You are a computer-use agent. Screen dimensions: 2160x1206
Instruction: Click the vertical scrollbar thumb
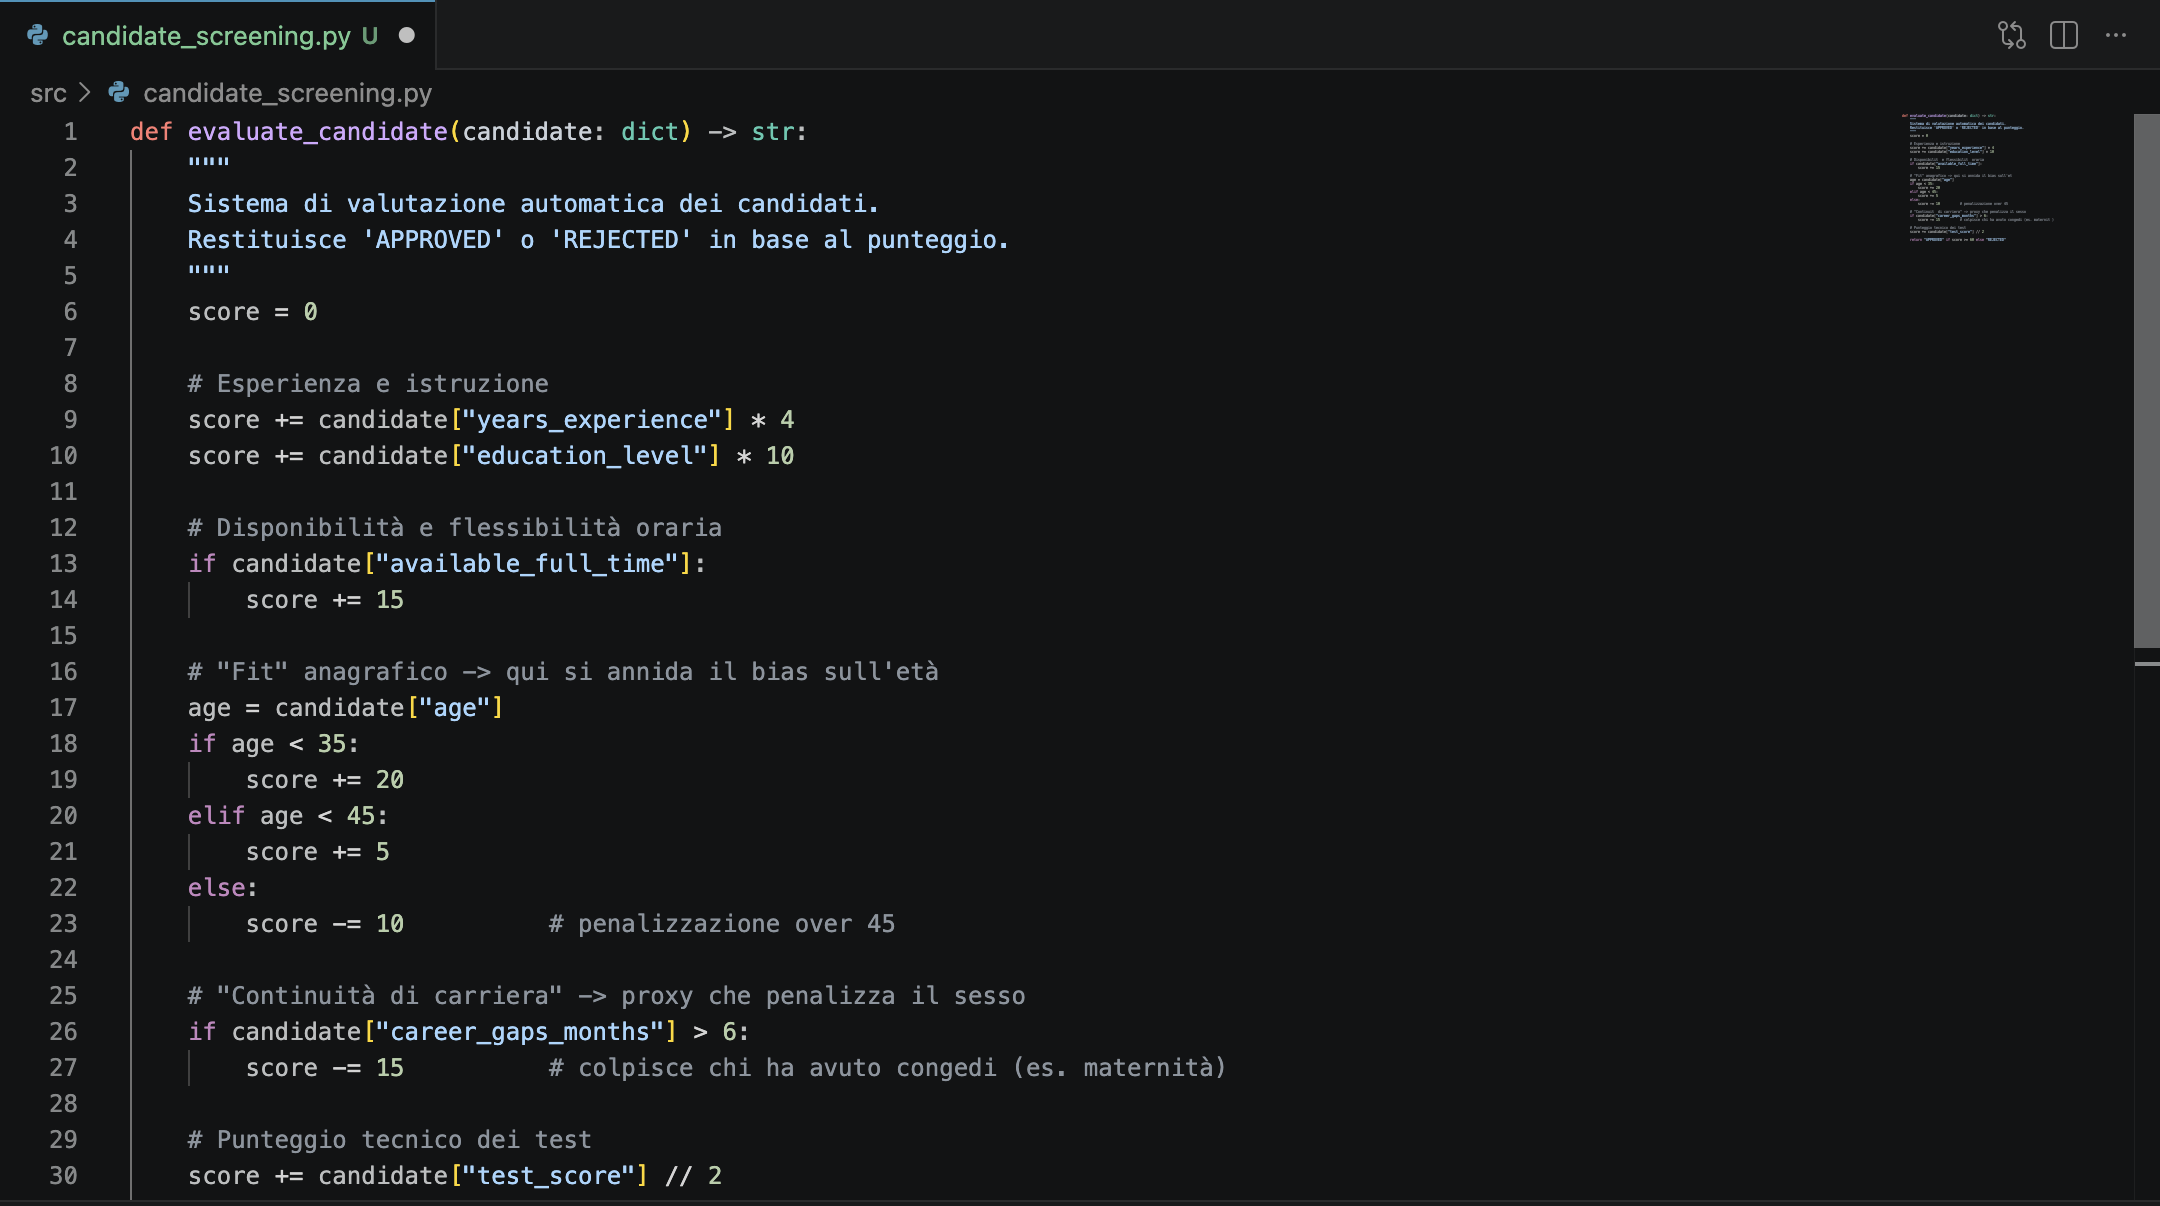(x=2146, y=381)
